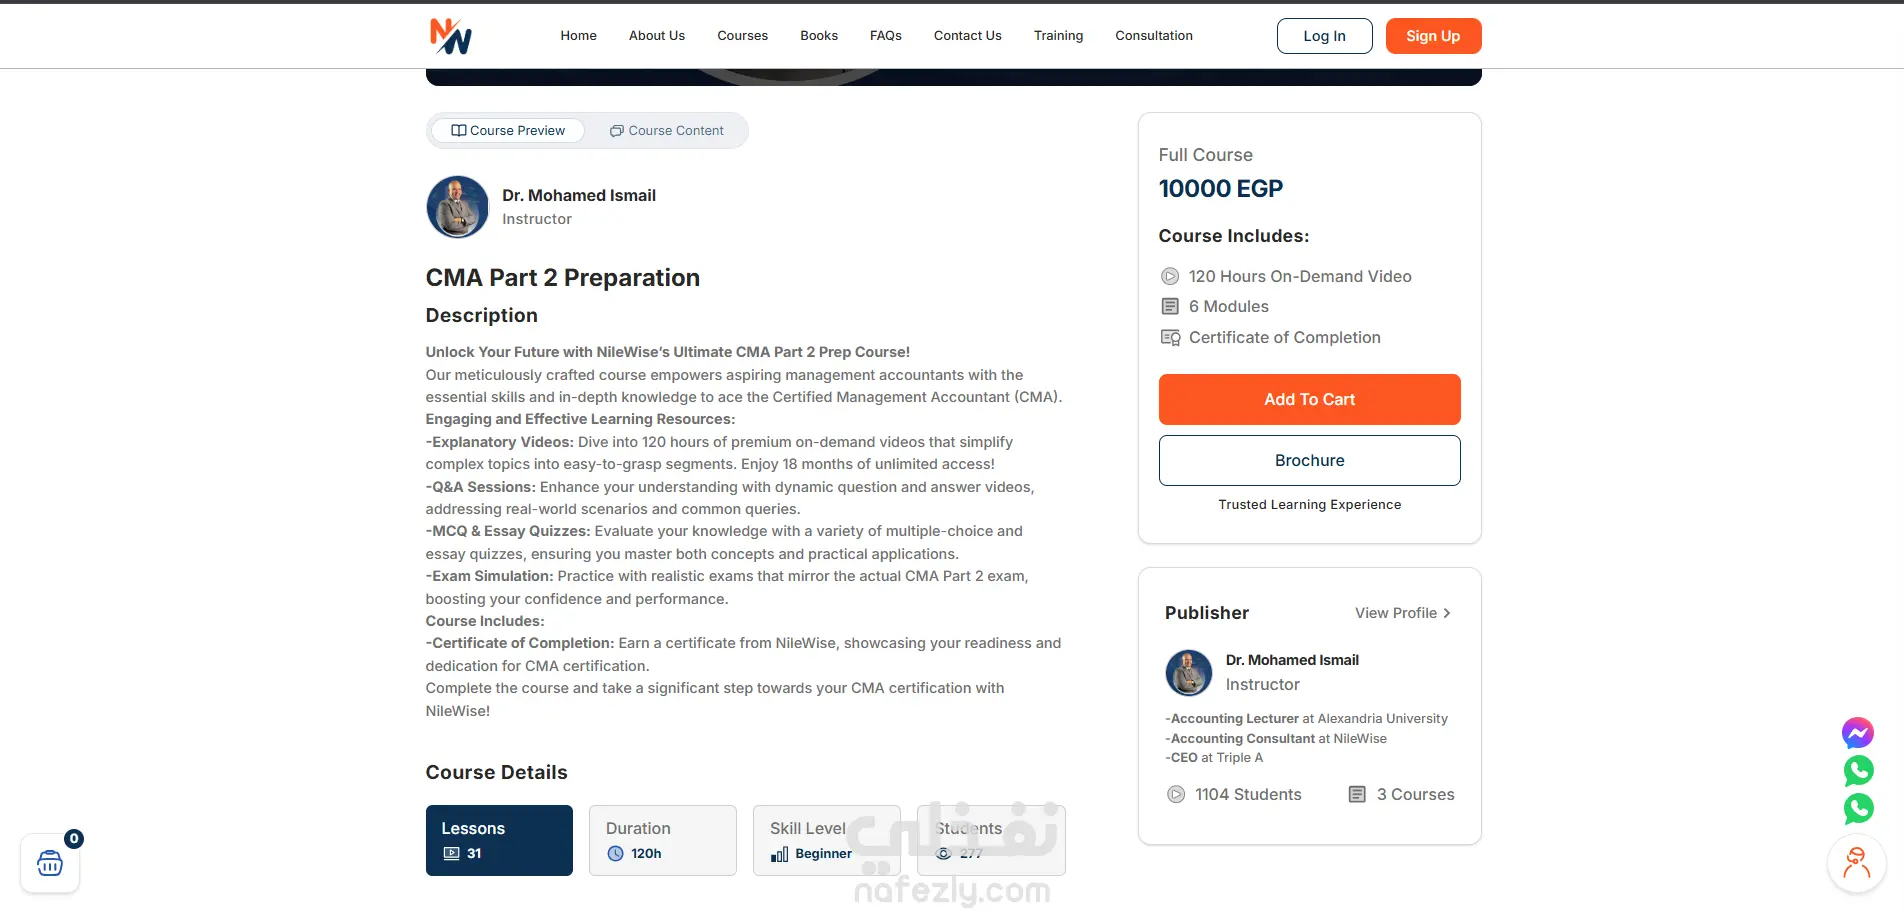Open the course Brochure
The height and width of the screenshot is (910, 1904).
point(1309,460)
